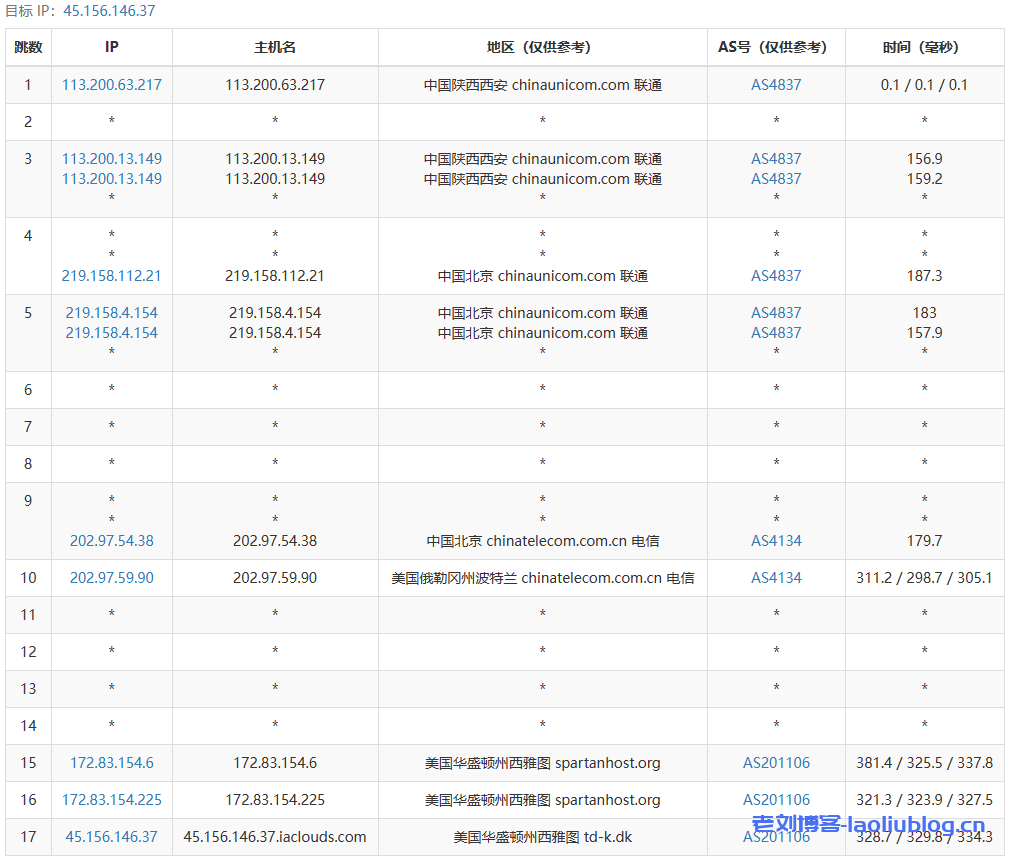
Task: Click the 地区（仅供参考）column header
Action: pos(542,47)
